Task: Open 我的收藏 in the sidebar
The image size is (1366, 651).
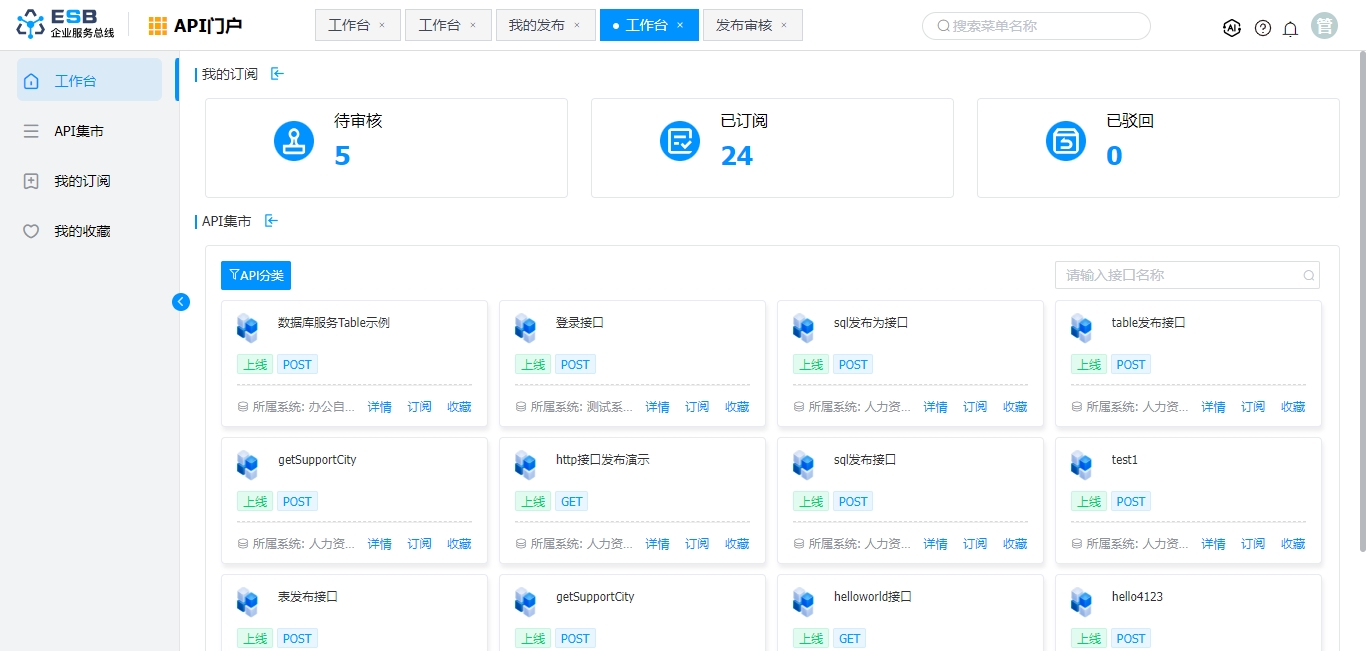Action: (x=82, y=231)
